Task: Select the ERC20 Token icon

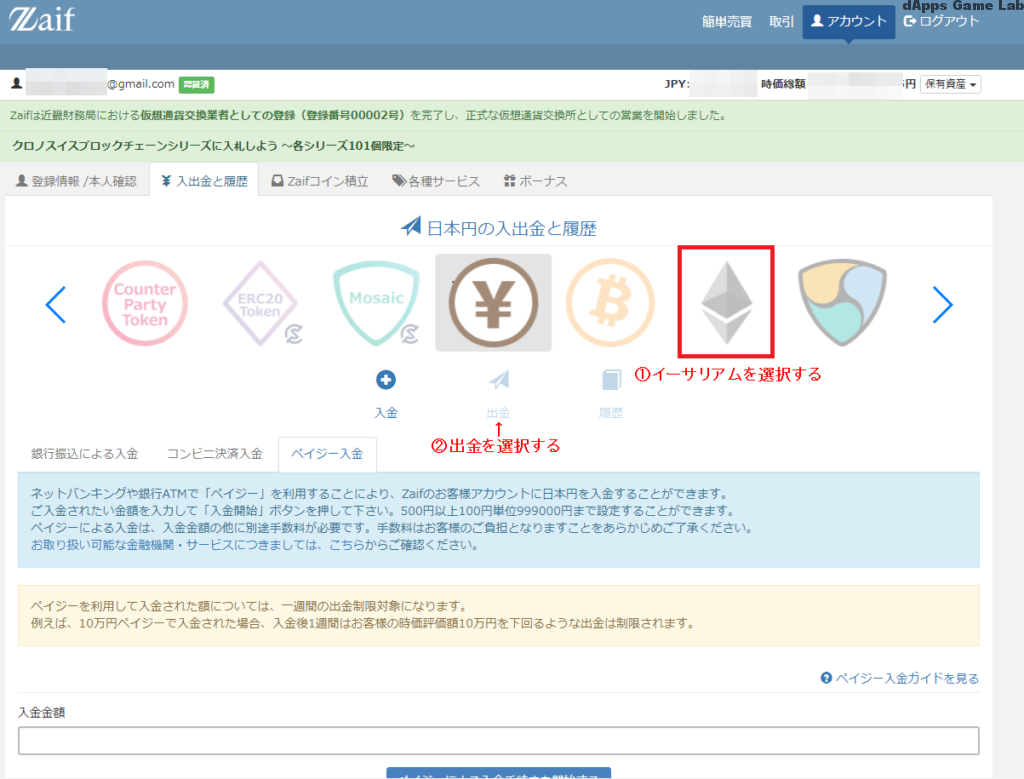Action: click(261, 302)
